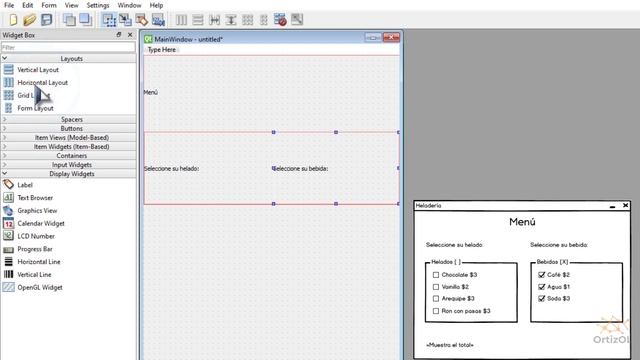Check Arequipe $3 in Heladería mockup
The width and height of the screenshot is (640, 360).
[x=436, y=299]
